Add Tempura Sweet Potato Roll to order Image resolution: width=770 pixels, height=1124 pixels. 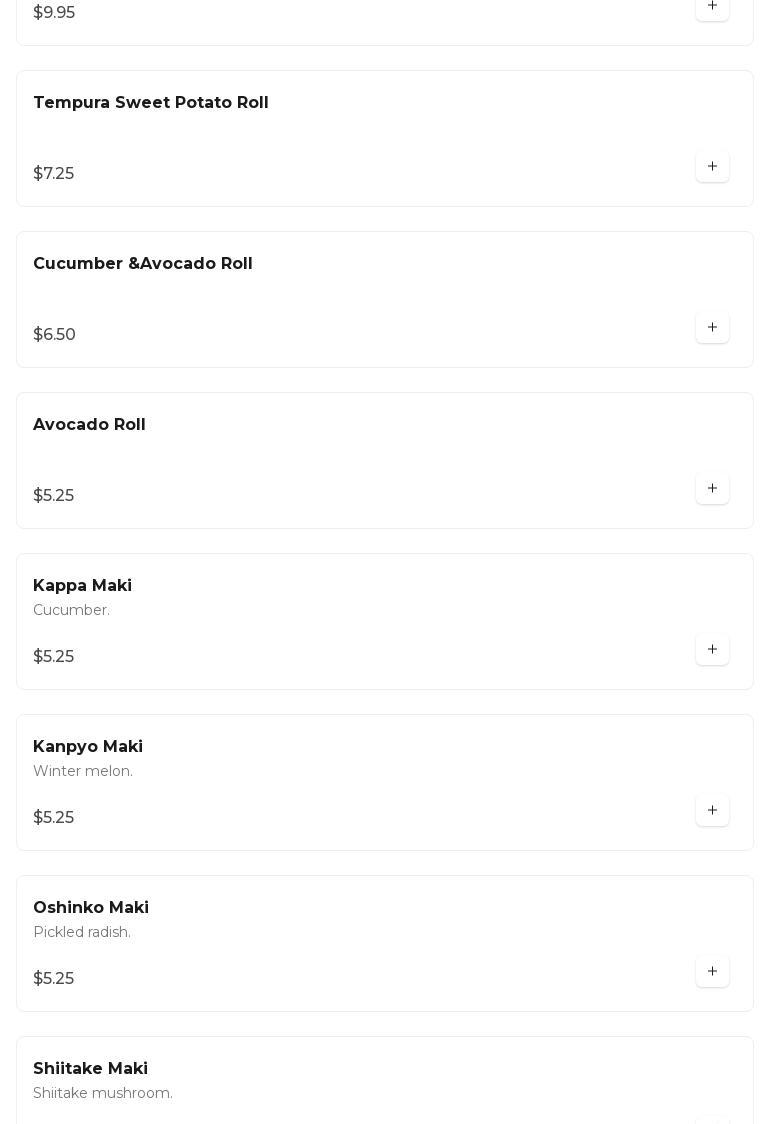click(x=712, y=167)
